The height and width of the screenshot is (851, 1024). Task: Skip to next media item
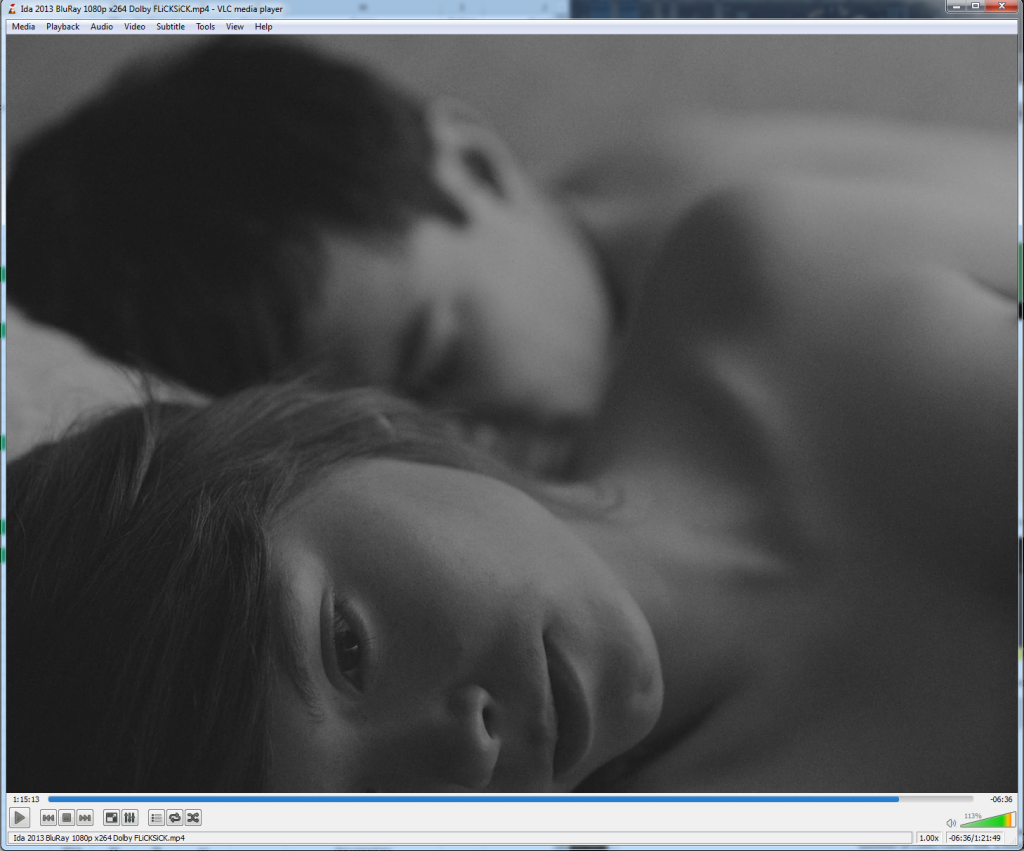[x=85, y=818]
